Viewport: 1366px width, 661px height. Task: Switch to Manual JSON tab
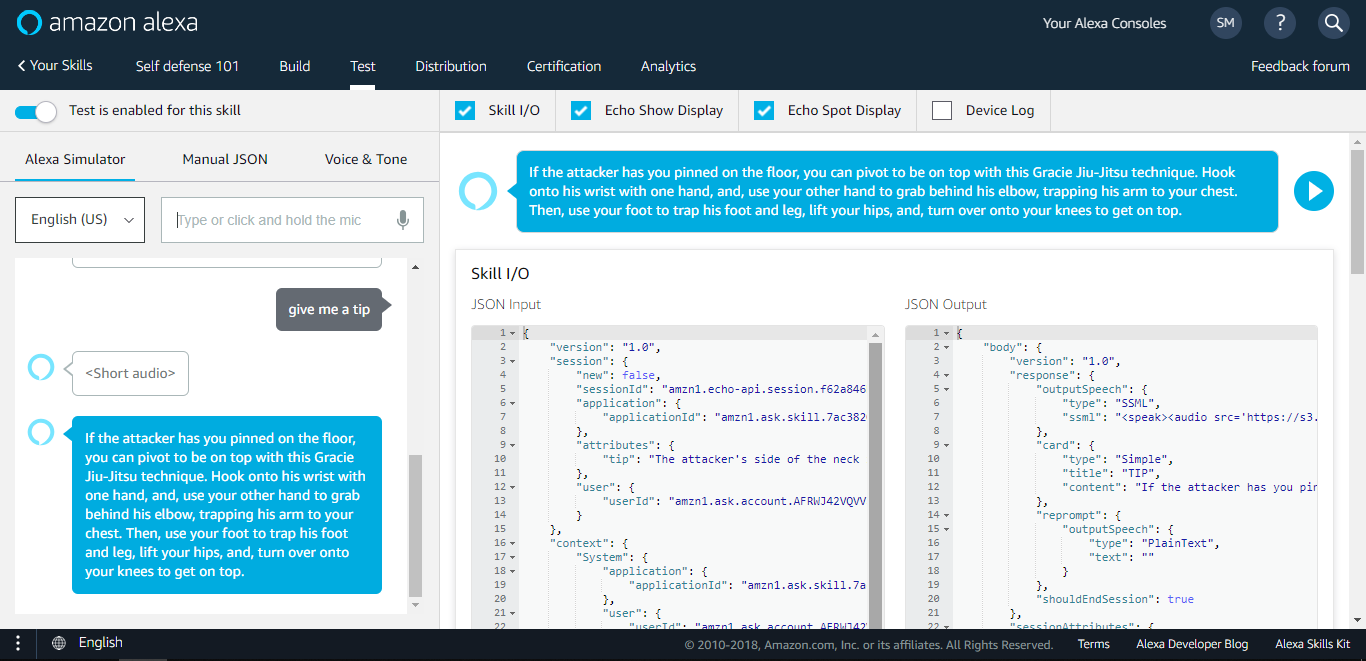[225, 159]
